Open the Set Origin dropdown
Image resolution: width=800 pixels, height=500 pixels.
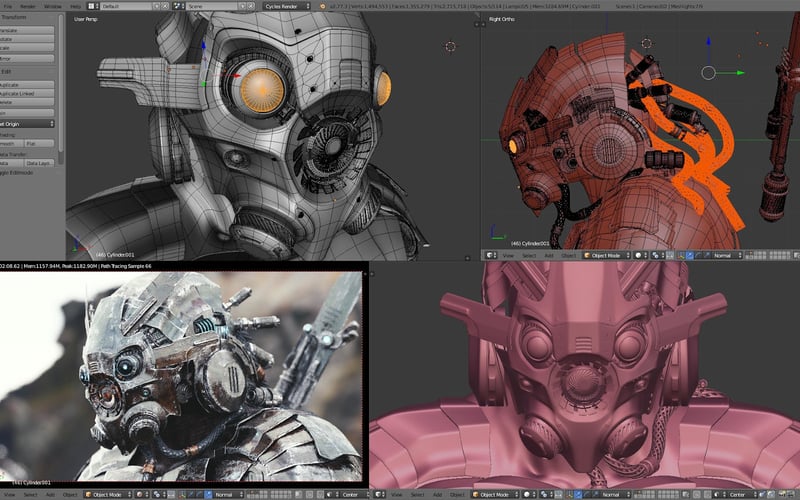pyautogui.click(x=27, y=124)
